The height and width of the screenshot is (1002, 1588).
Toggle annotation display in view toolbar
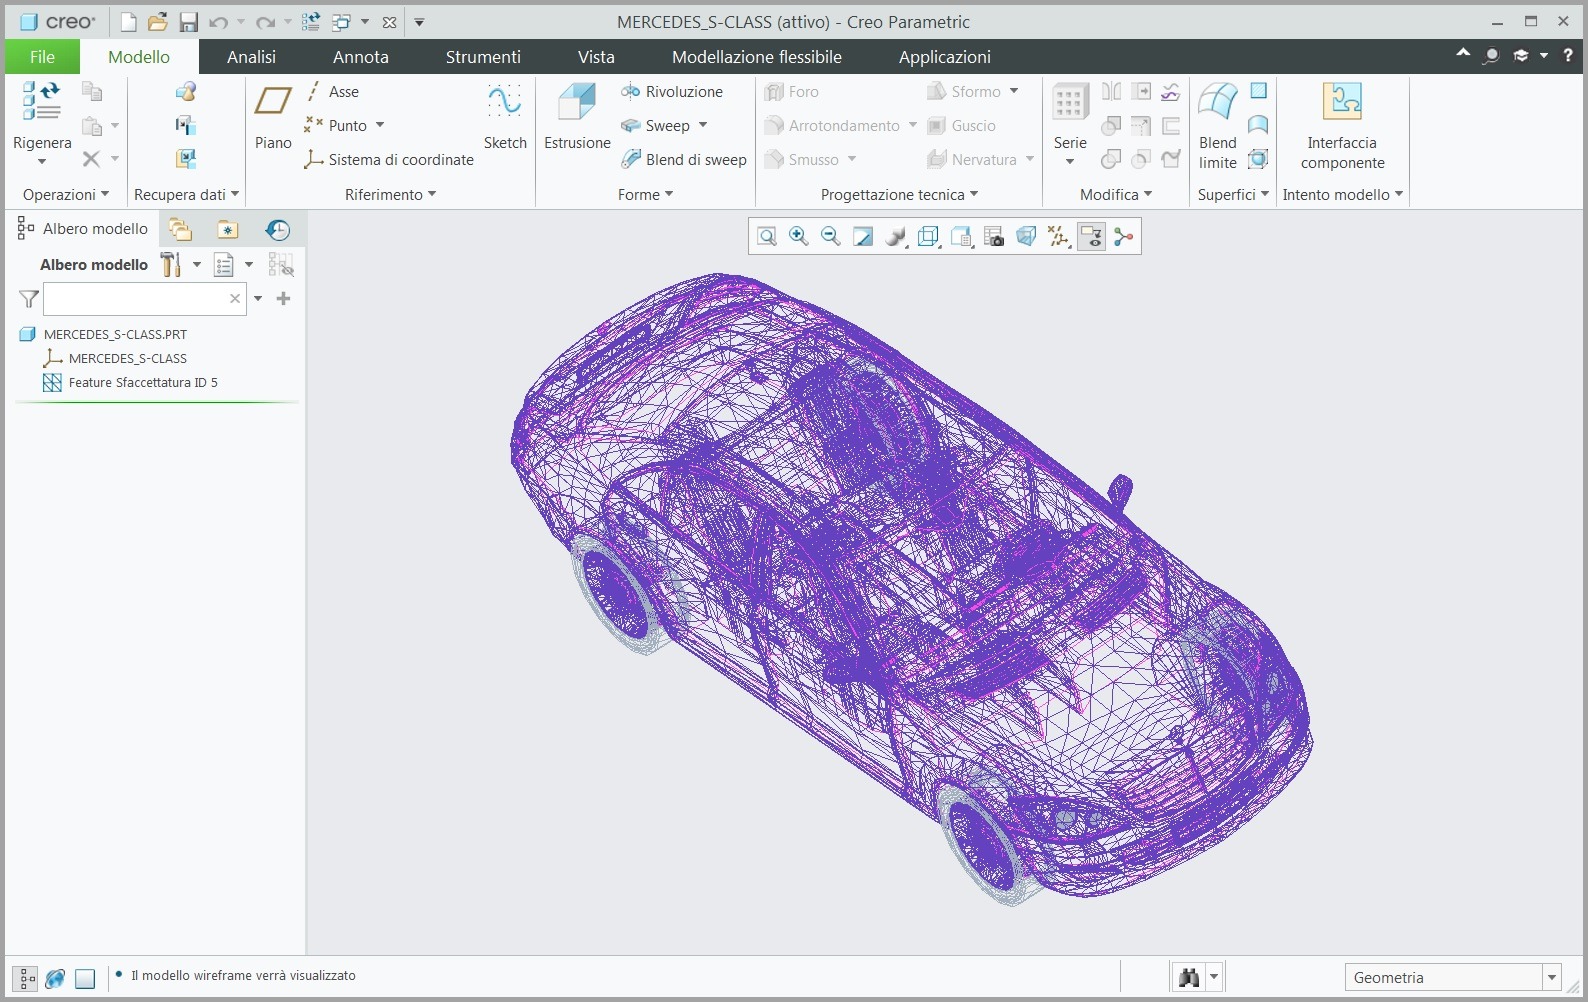pos(1091,237)
